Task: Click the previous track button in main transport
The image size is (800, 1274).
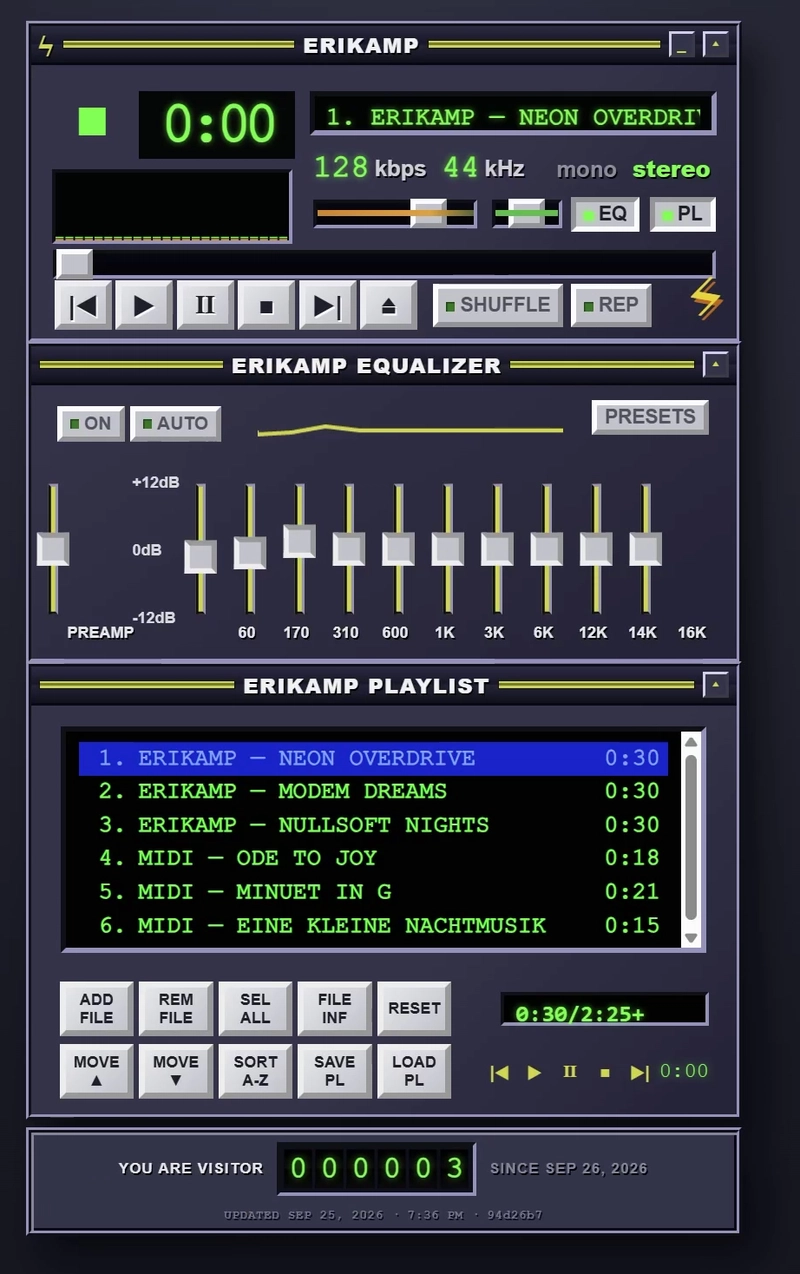Action: coord(83,306)
